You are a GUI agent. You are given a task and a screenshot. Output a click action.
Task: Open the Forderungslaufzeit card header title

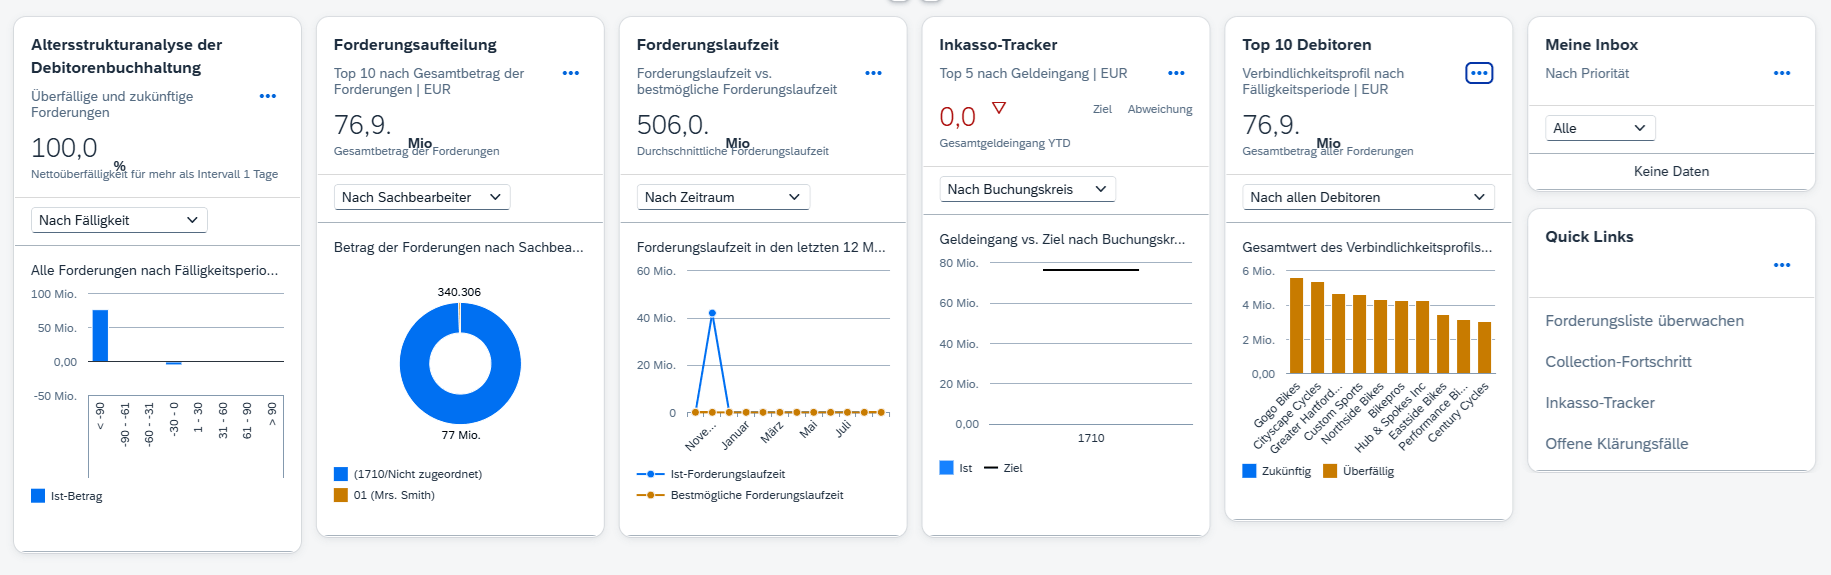707,45
